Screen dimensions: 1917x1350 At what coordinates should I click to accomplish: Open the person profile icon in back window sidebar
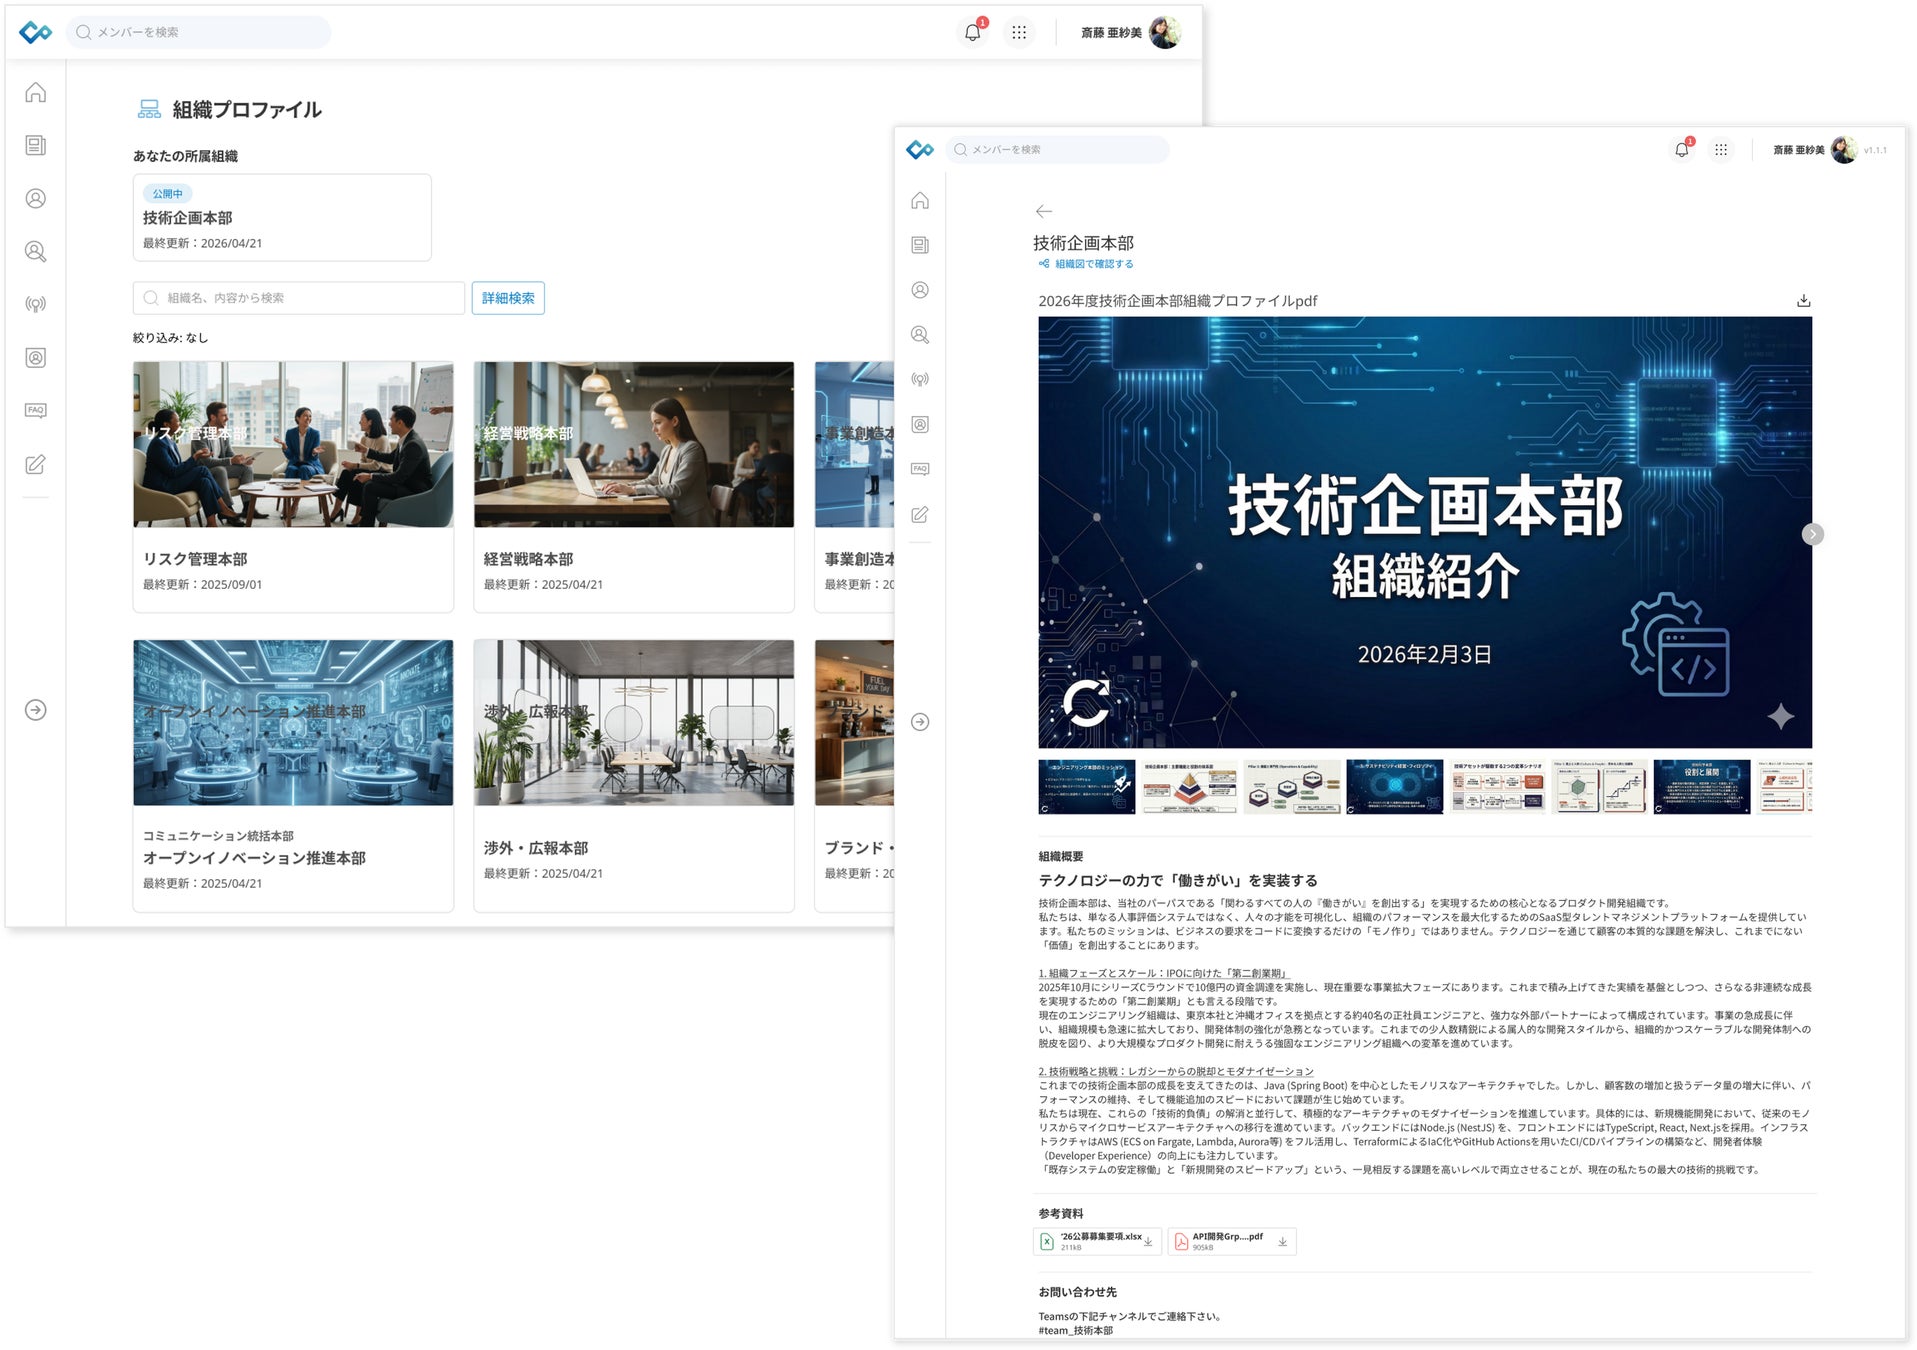36,199
